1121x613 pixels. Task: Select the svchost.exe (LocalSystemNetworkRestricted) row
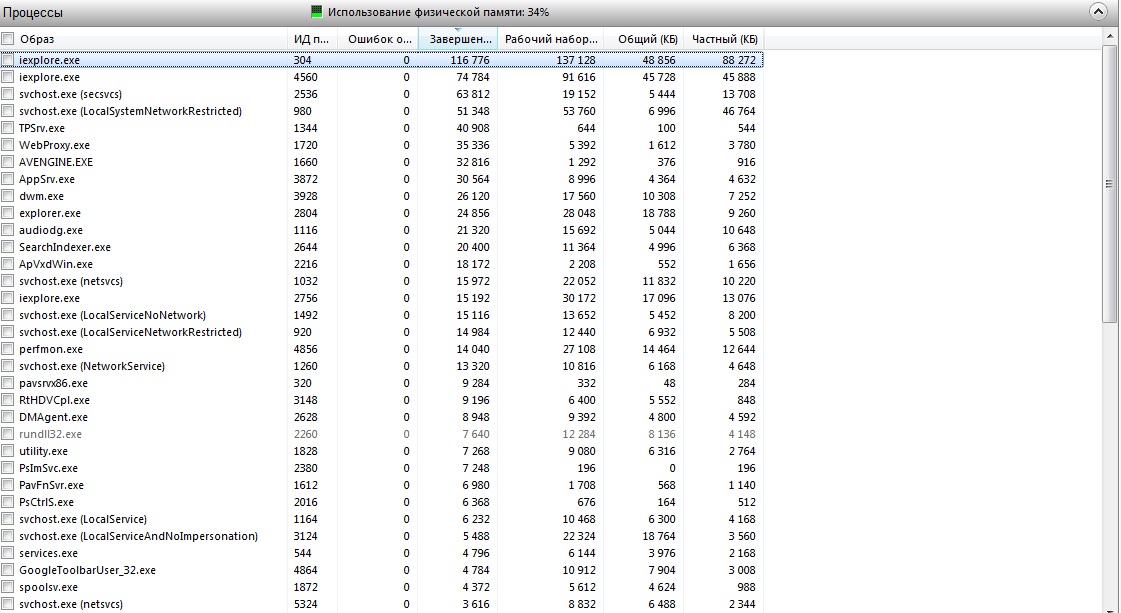[x=382, y=111]
